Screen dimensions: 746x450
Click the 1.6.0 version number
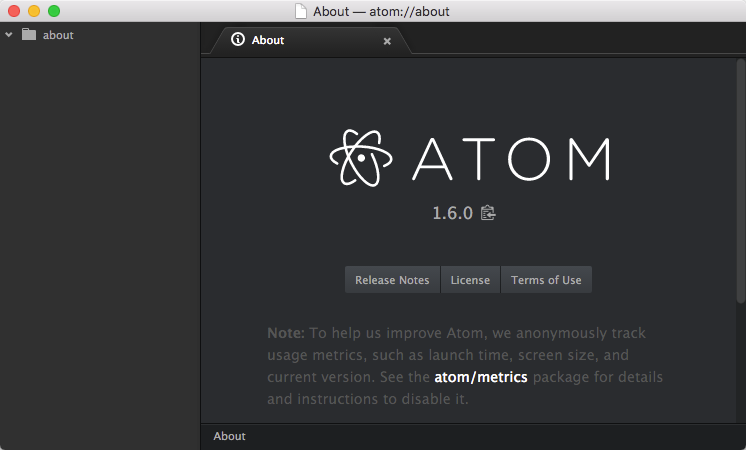pyautogui.click(x=452, y=213)
